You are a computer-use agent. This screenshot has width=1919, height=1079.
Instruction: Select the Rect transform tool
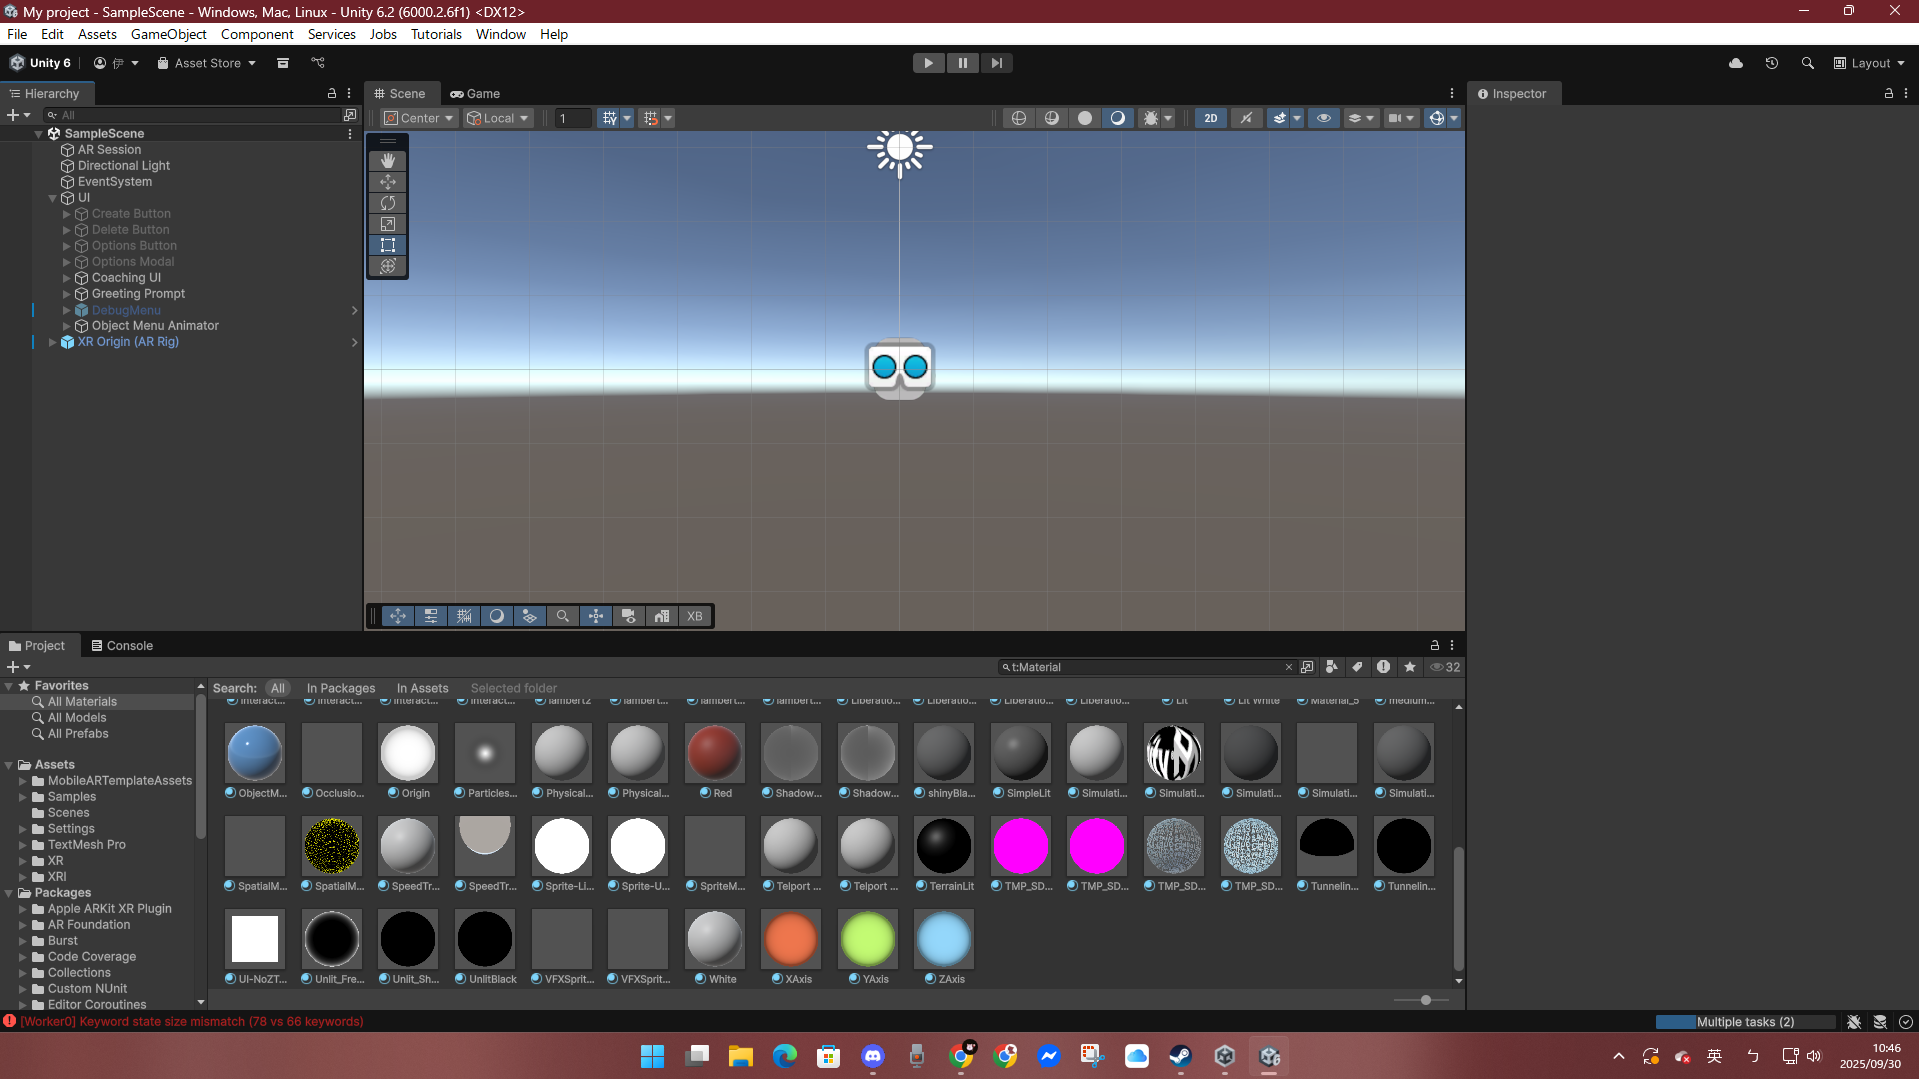(388, 245)
